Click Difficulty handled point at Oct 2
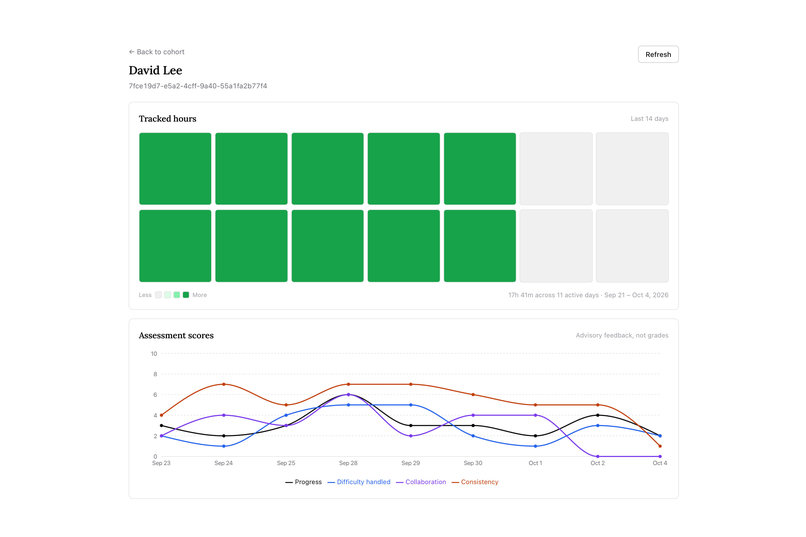This screenshot has width=806, height=537. coord(597,425)
